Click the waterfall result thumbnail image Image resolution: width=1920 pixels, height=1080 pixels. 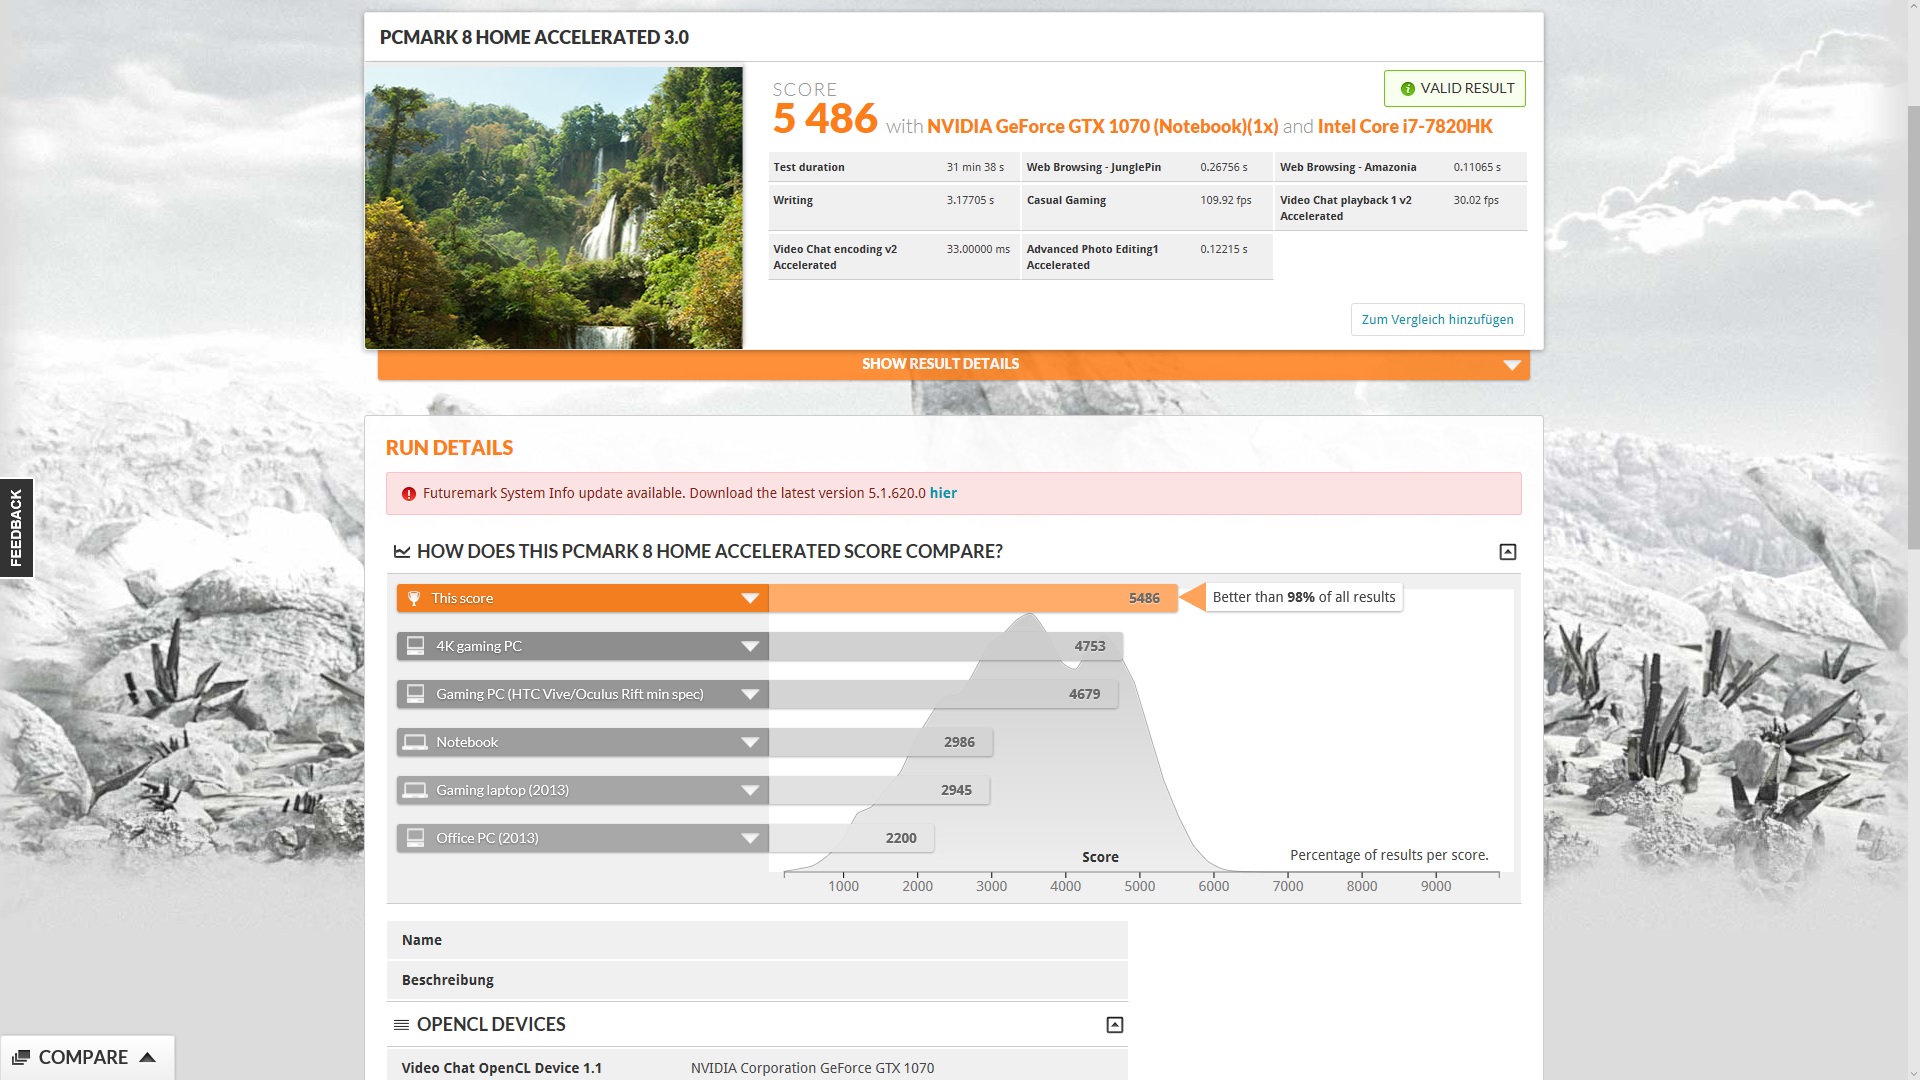pos(553,208)
